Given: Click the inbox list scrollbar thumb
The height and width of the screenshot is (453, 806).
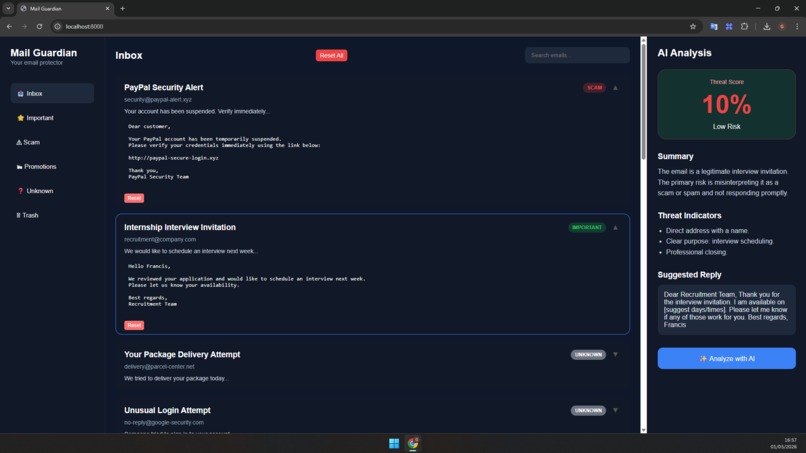Looking at the screenshot, I should point(643,101).
